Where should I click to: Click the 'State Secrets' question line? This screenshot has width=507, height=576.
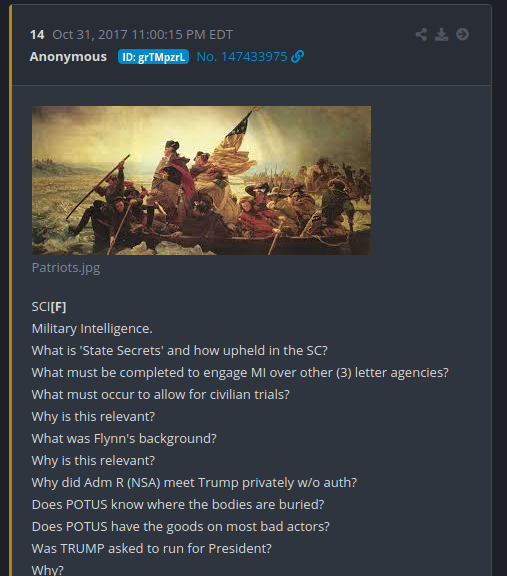180,350
